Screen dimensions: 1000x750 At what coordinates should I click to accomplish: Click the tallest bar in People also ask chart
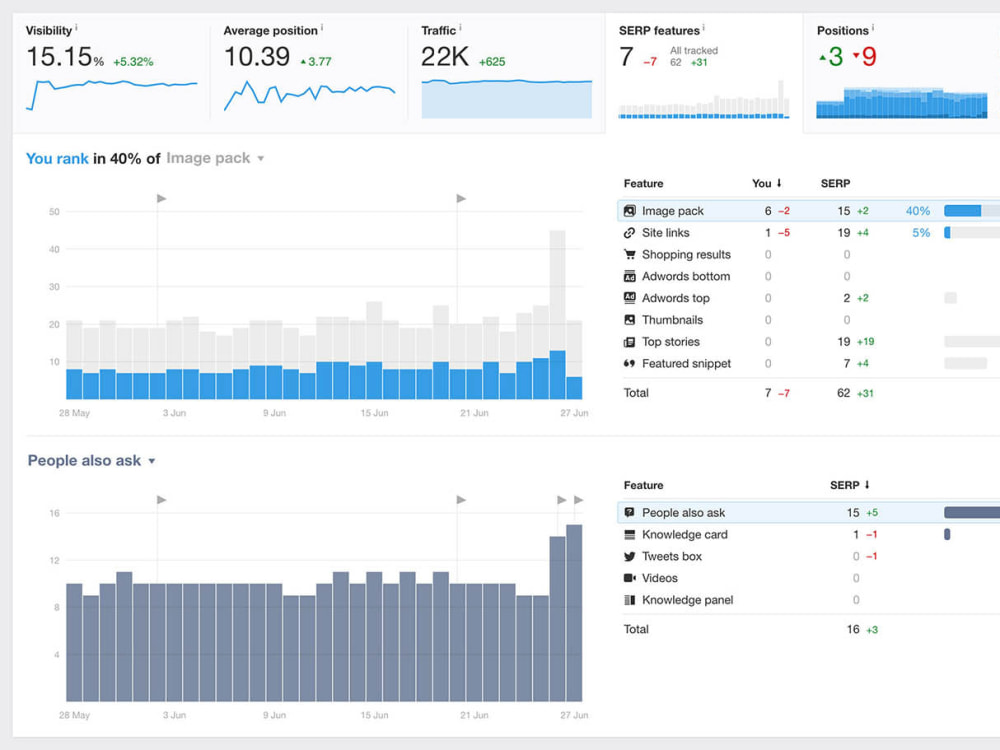click(574, 613)
